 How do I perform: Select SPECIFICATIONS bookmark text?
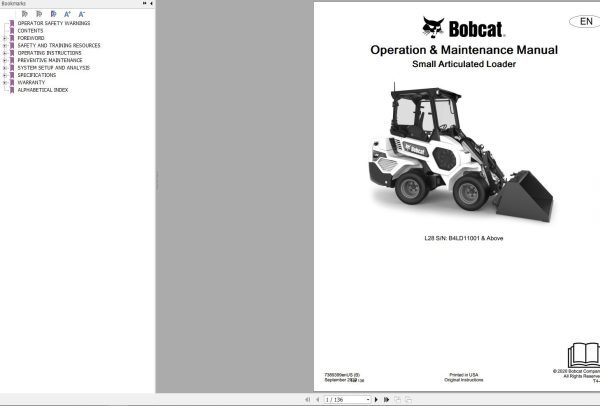click(x=37, y=75)
